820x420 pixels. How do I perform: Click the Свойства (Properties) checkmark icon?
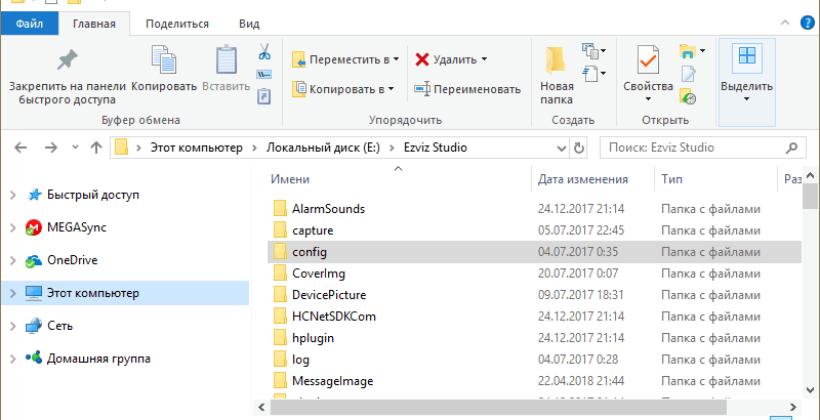(x=648, y=60)
